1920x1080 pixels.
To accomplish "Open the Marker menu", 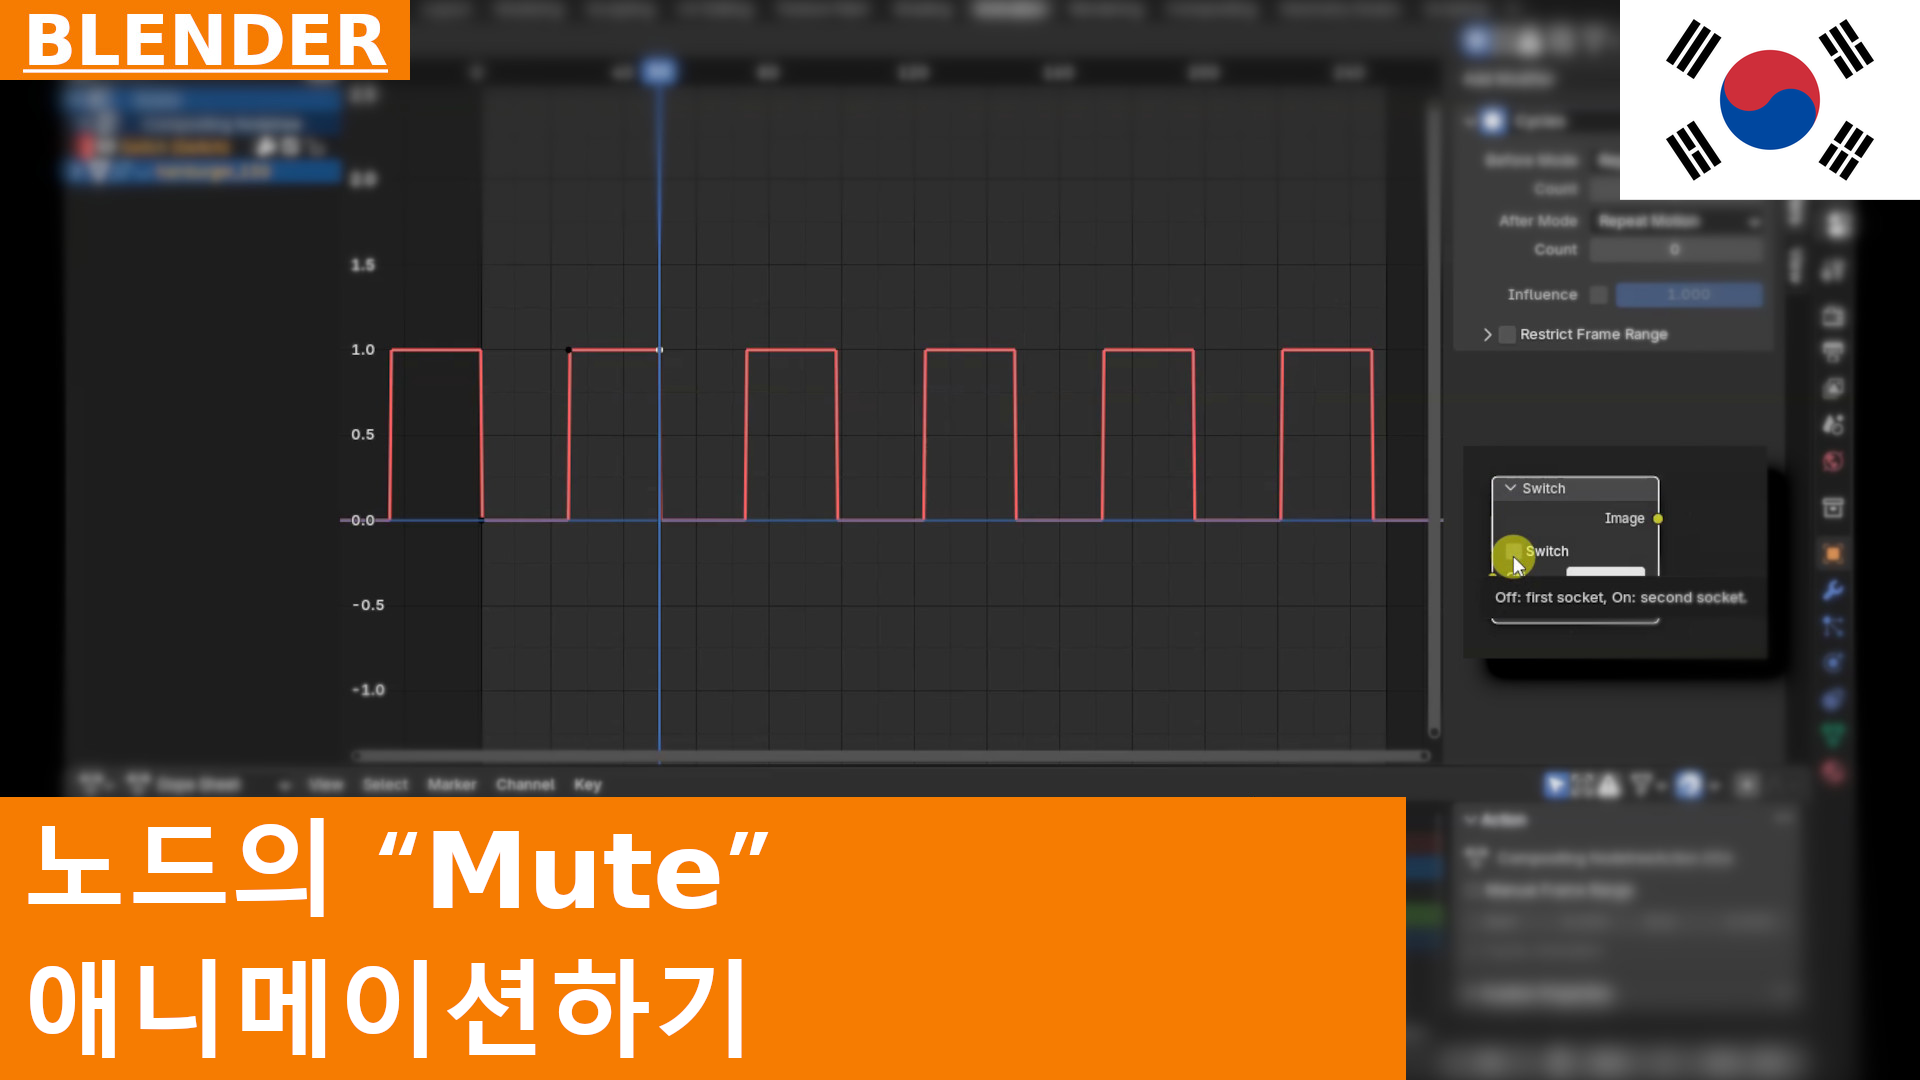I will tap(452, 785).
